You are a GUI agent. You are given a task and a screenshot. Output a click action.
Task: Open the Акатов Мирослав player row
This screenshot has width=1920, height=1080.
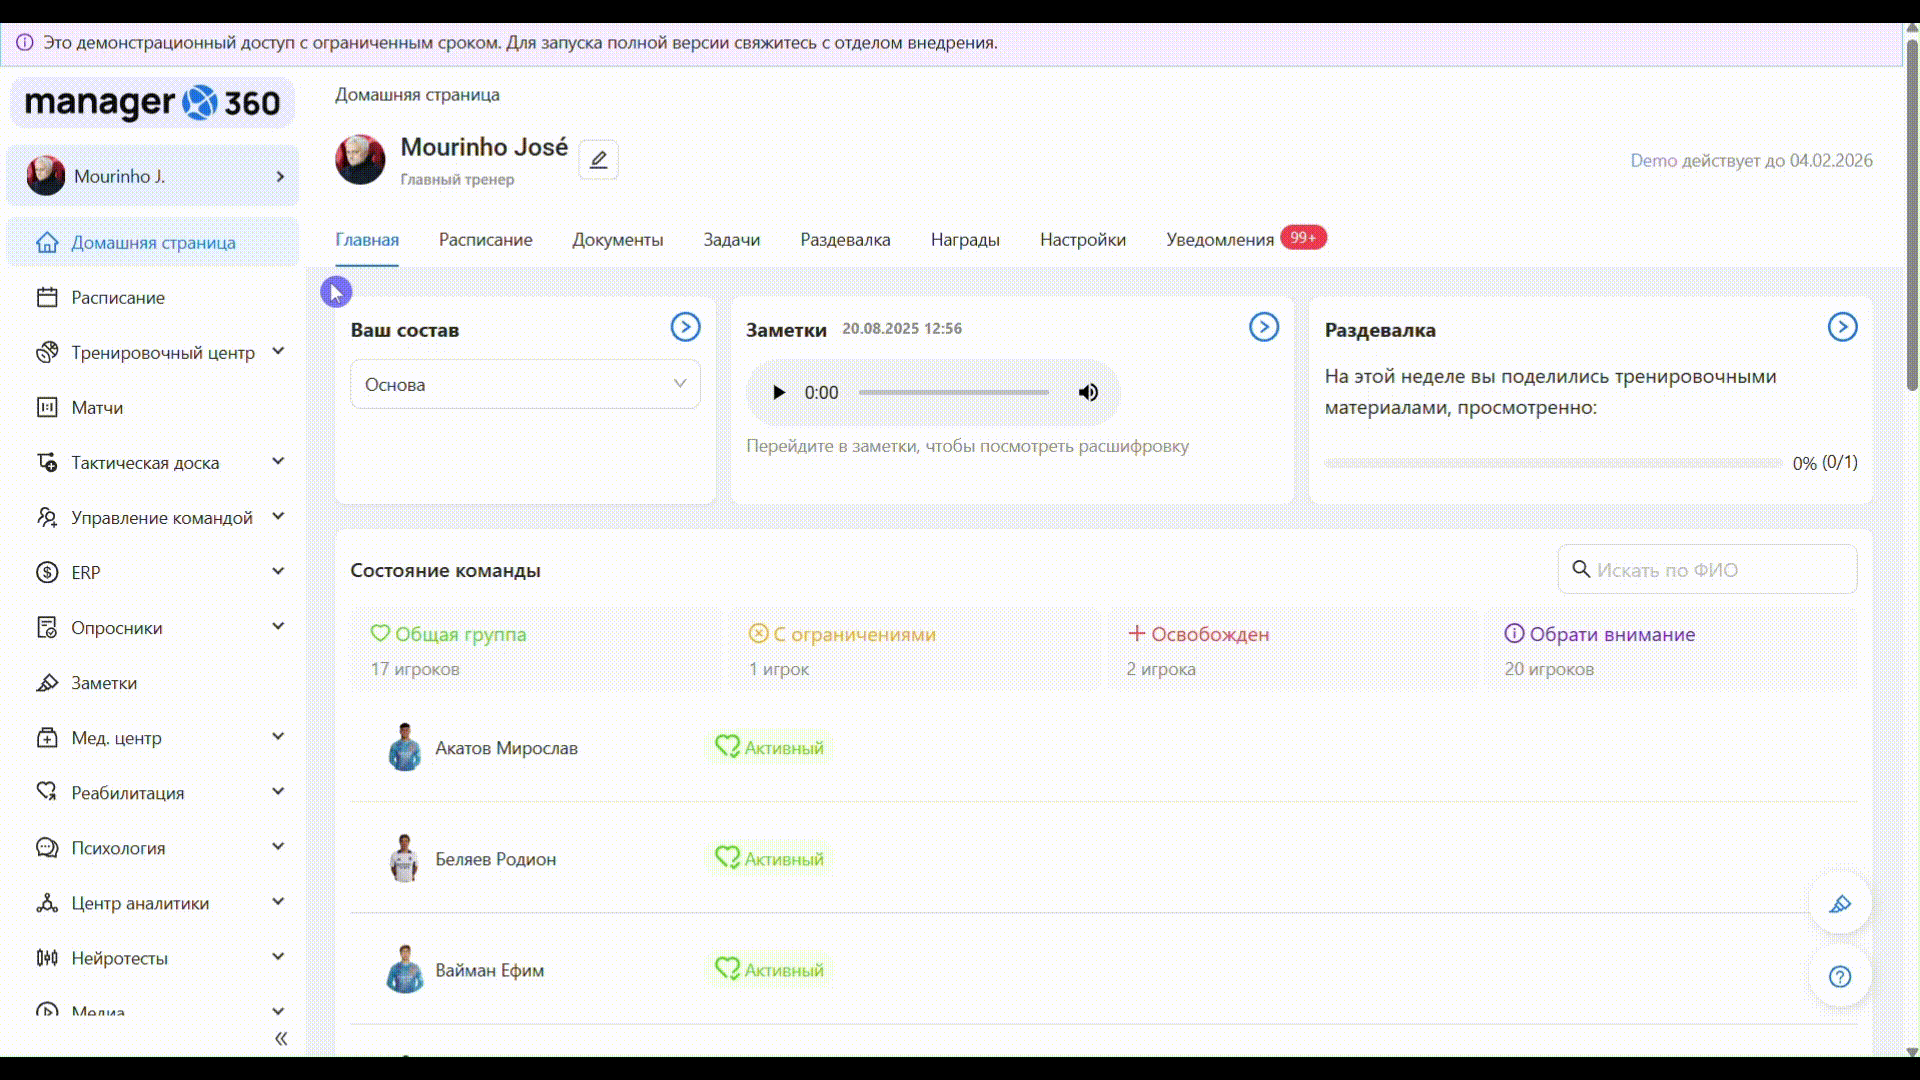tap(506, 748)
